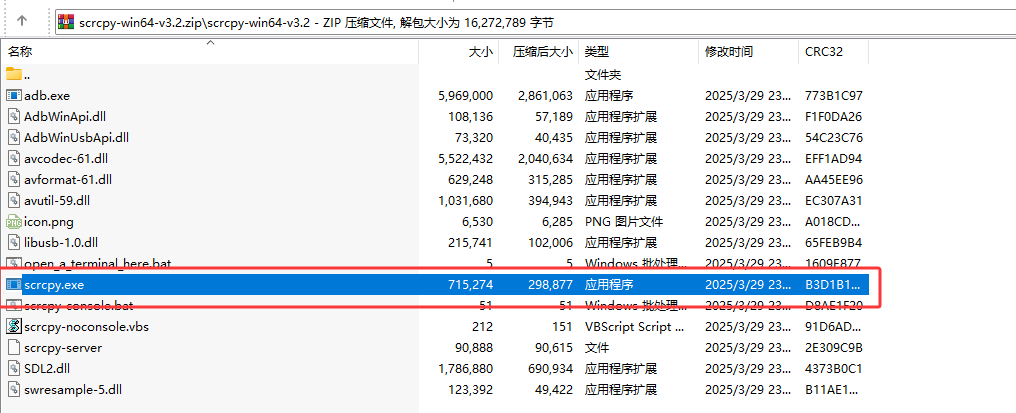Select the libusb-1.0.dll file icon
The width and height of the screenshot is (1016, 413).
click(x=14, y=242)
